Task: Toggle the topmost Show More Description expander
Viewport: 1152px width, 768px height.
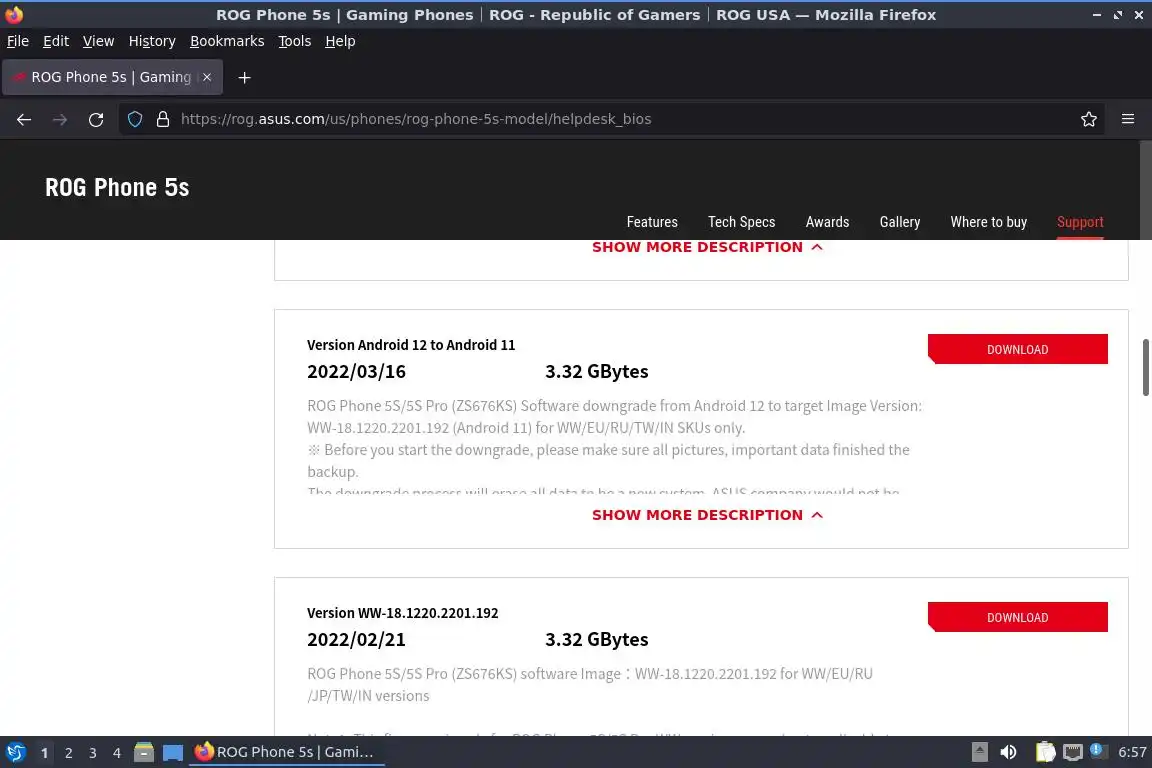Action: point(707,248)
